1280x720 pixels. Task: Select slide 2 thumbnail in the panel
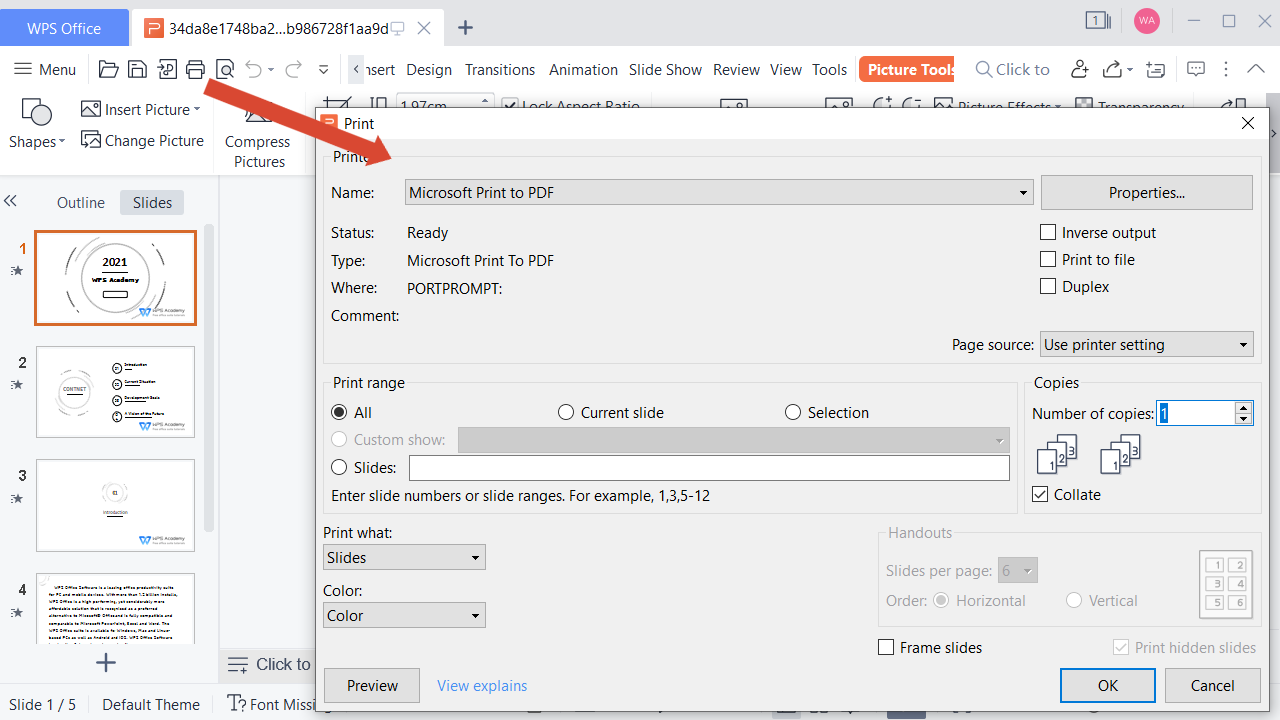[x=116, y=392]
